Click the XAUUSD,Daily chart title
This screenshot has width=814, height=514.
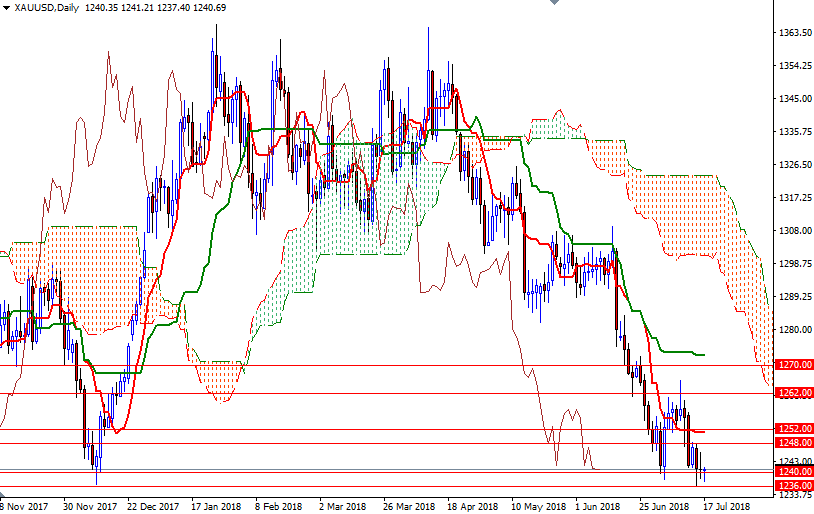(x=46, y=8)
